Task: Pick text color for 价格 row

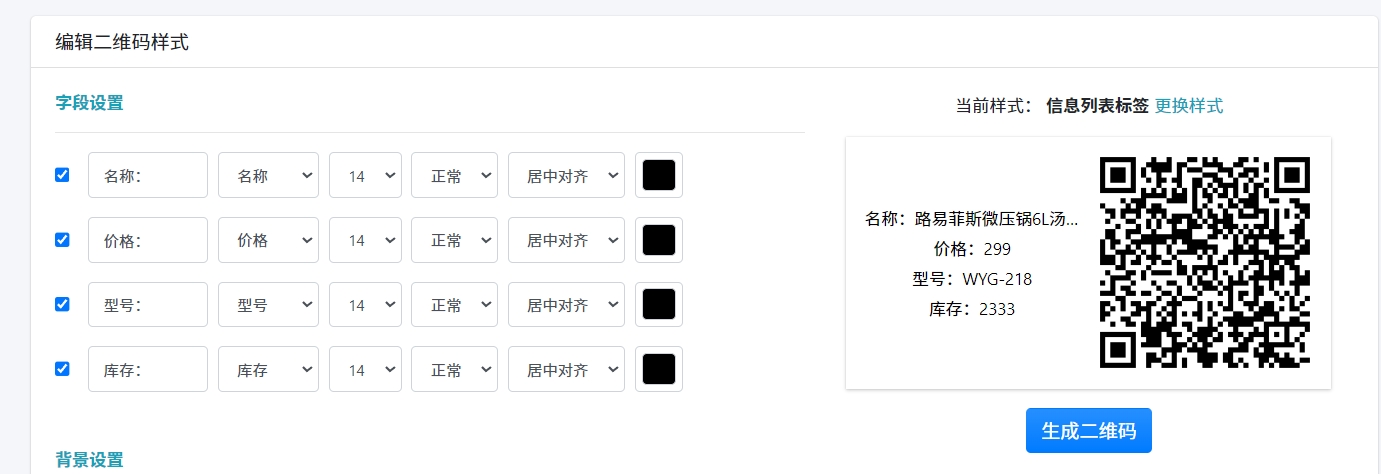Action: point(659,241)
